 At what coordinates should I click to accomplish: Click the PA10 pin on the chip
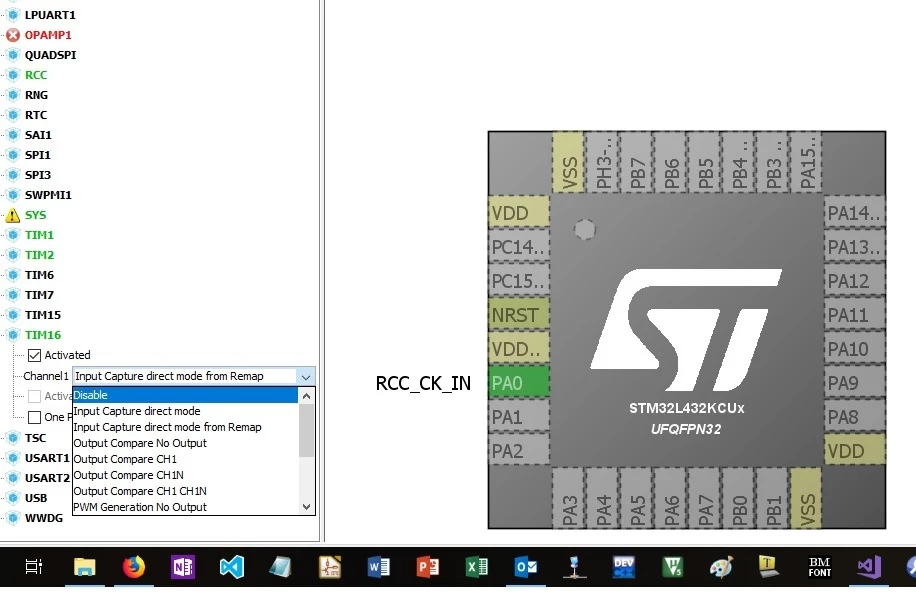pyautogui.click(x=855, y=349)
